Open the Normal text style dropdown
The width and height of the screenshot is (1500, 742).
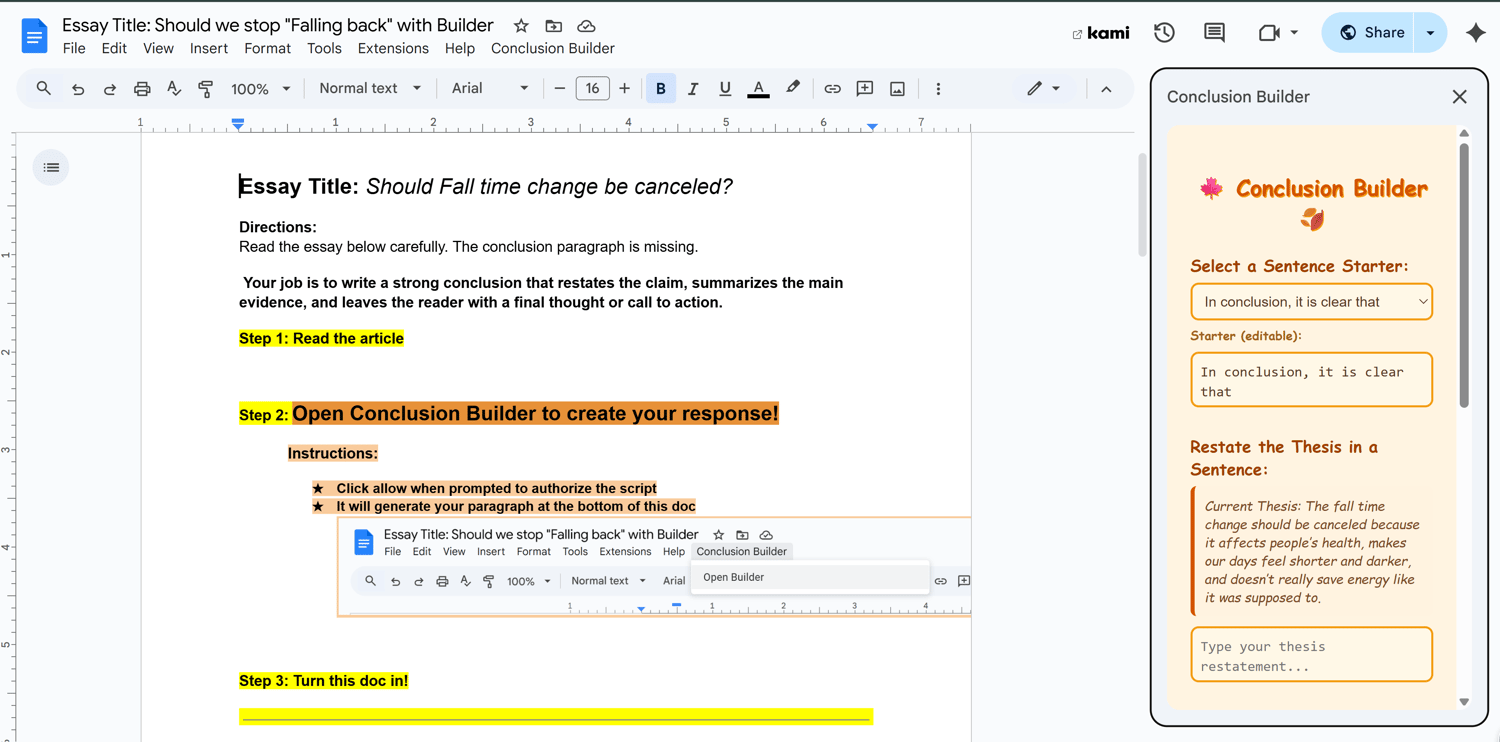(x=370, y=89)
